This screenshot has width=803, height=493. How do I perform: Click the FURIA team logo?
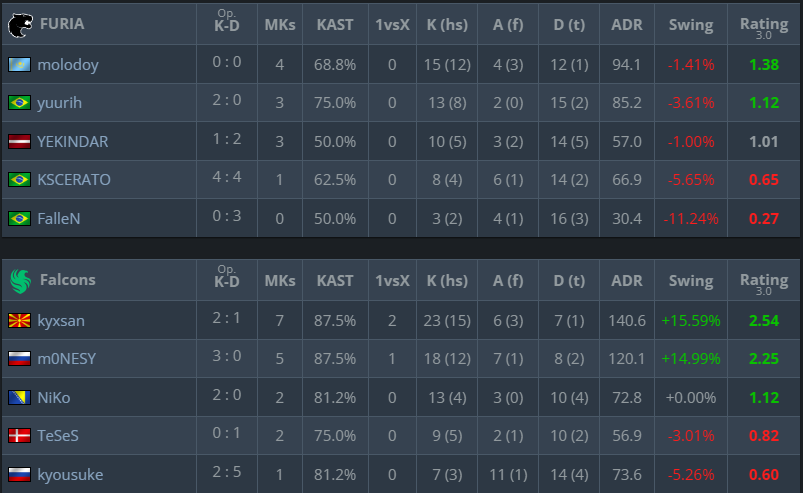pyautogui.click(x=19, y=26)
